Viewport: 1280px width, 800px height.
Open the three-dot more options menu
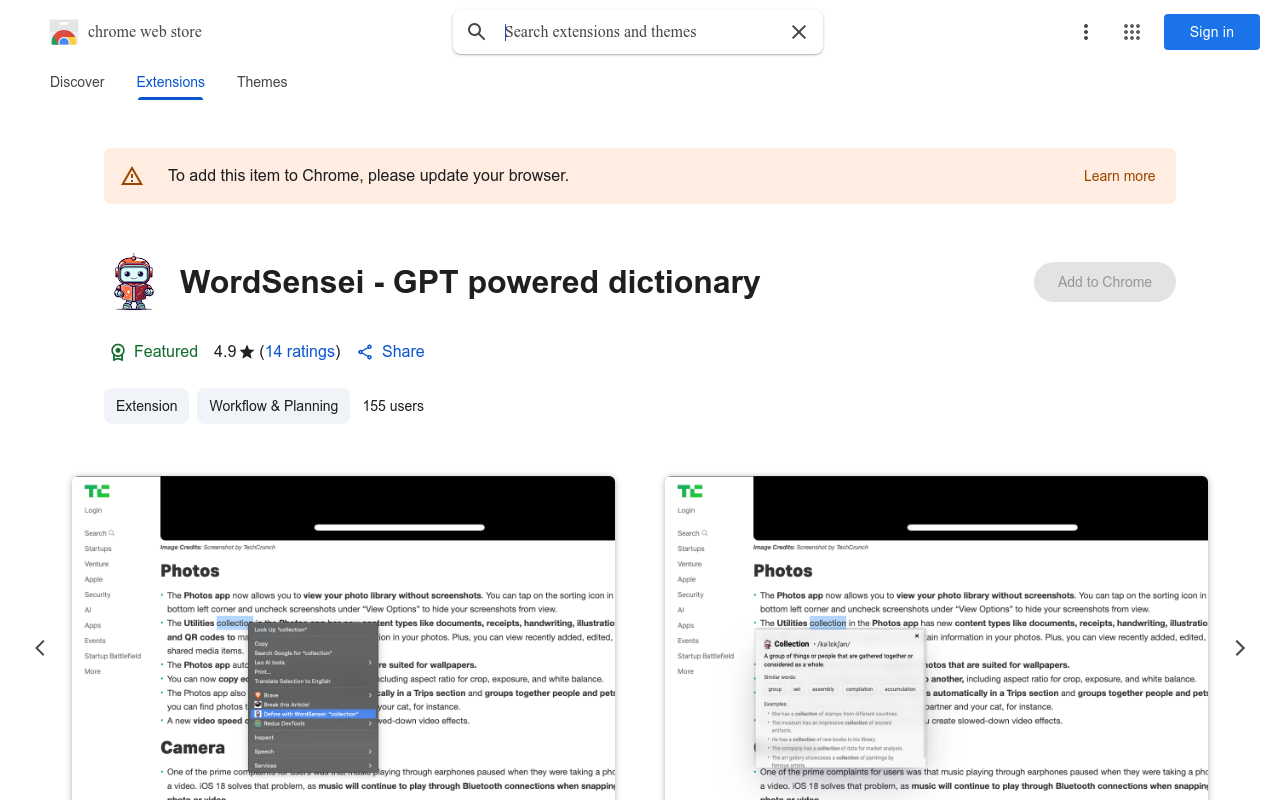1086,32
